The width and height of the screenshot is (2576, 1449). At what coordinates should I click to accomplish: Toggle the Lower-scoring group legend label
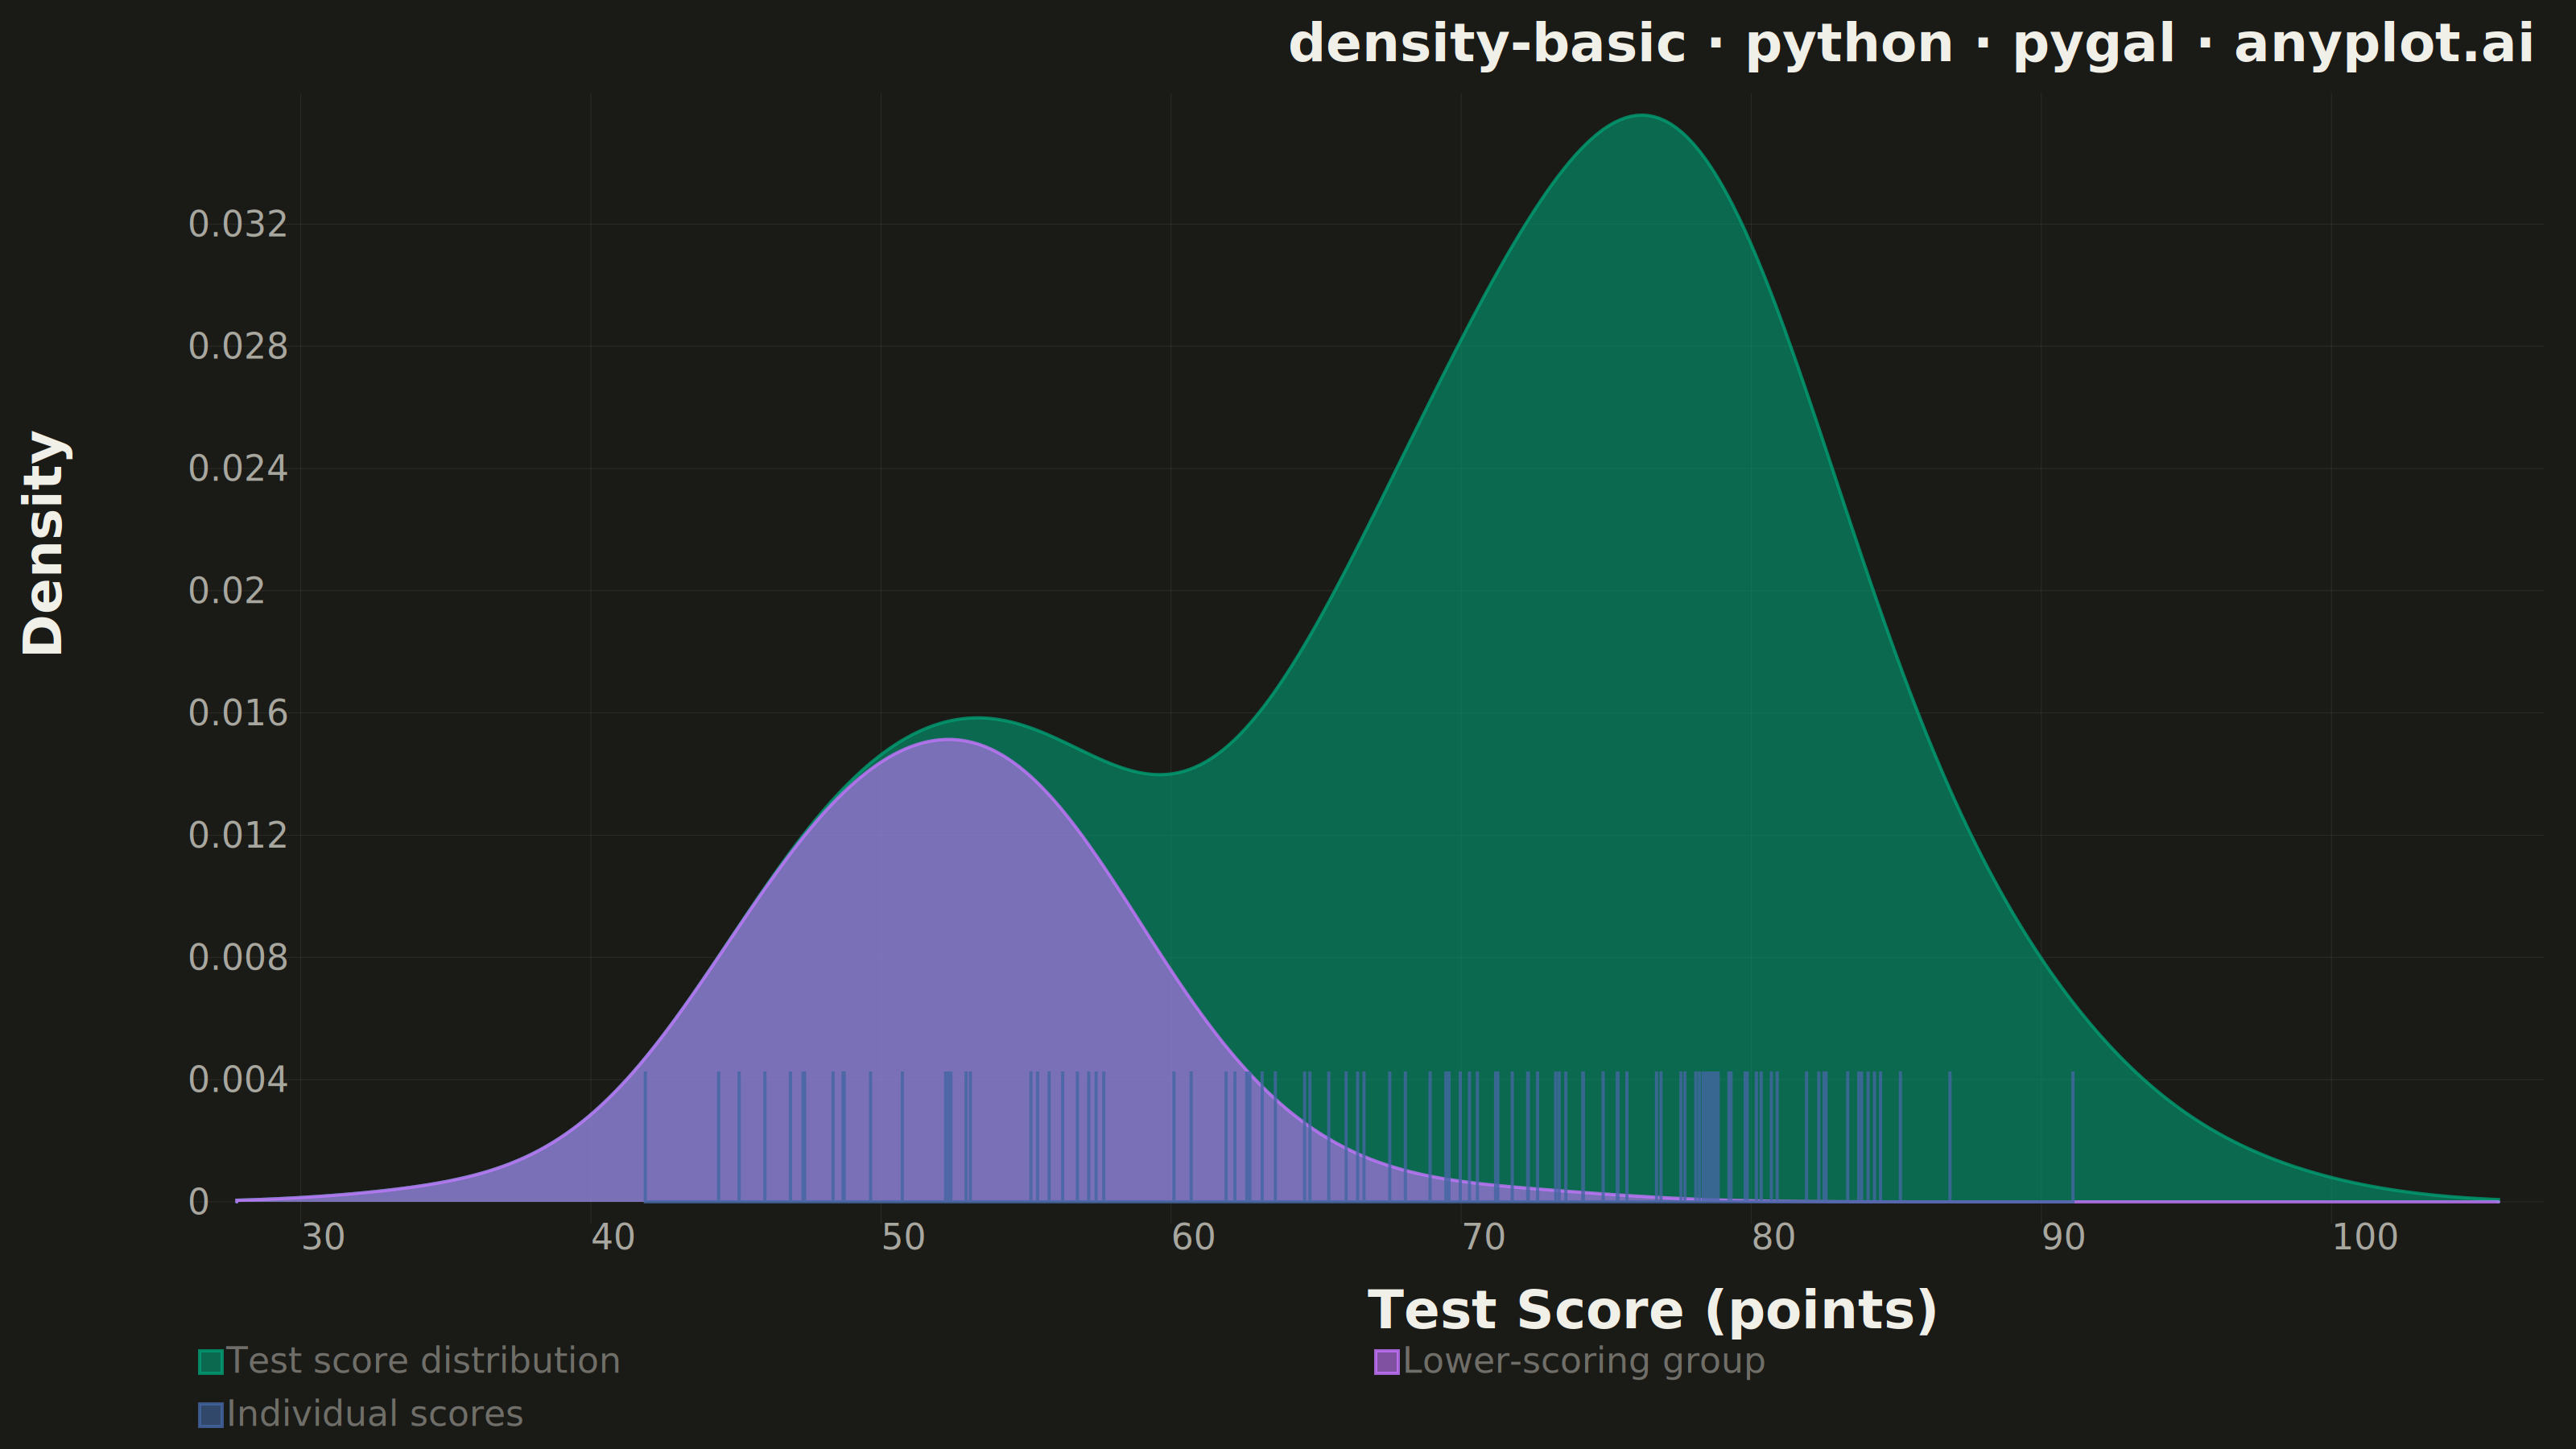coord(1584,1361)
